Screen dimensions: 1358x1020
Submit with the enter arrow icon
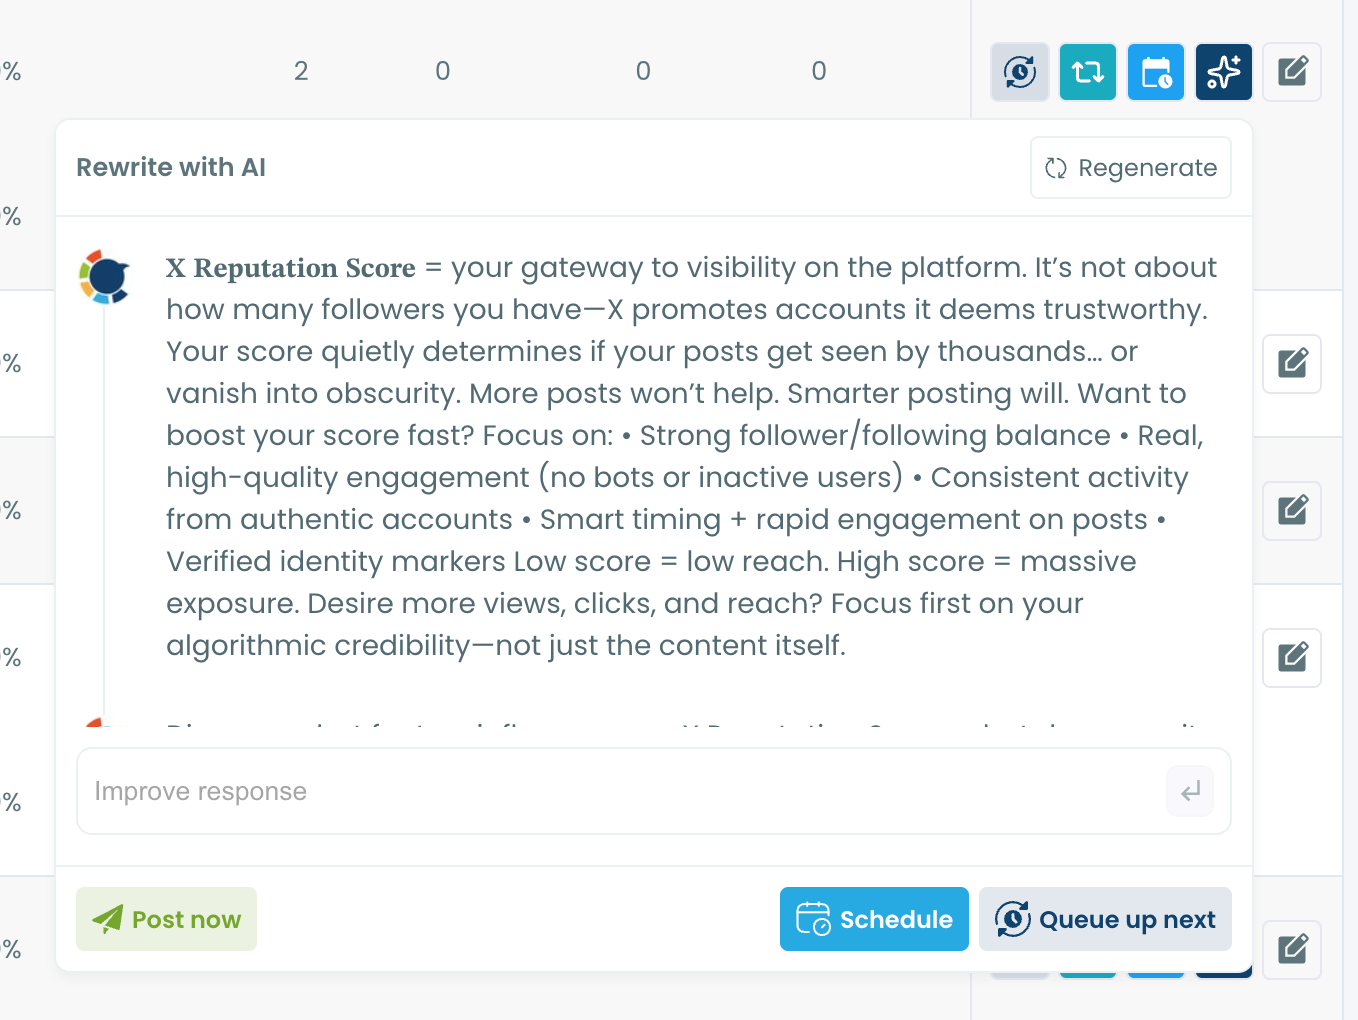1189,792
